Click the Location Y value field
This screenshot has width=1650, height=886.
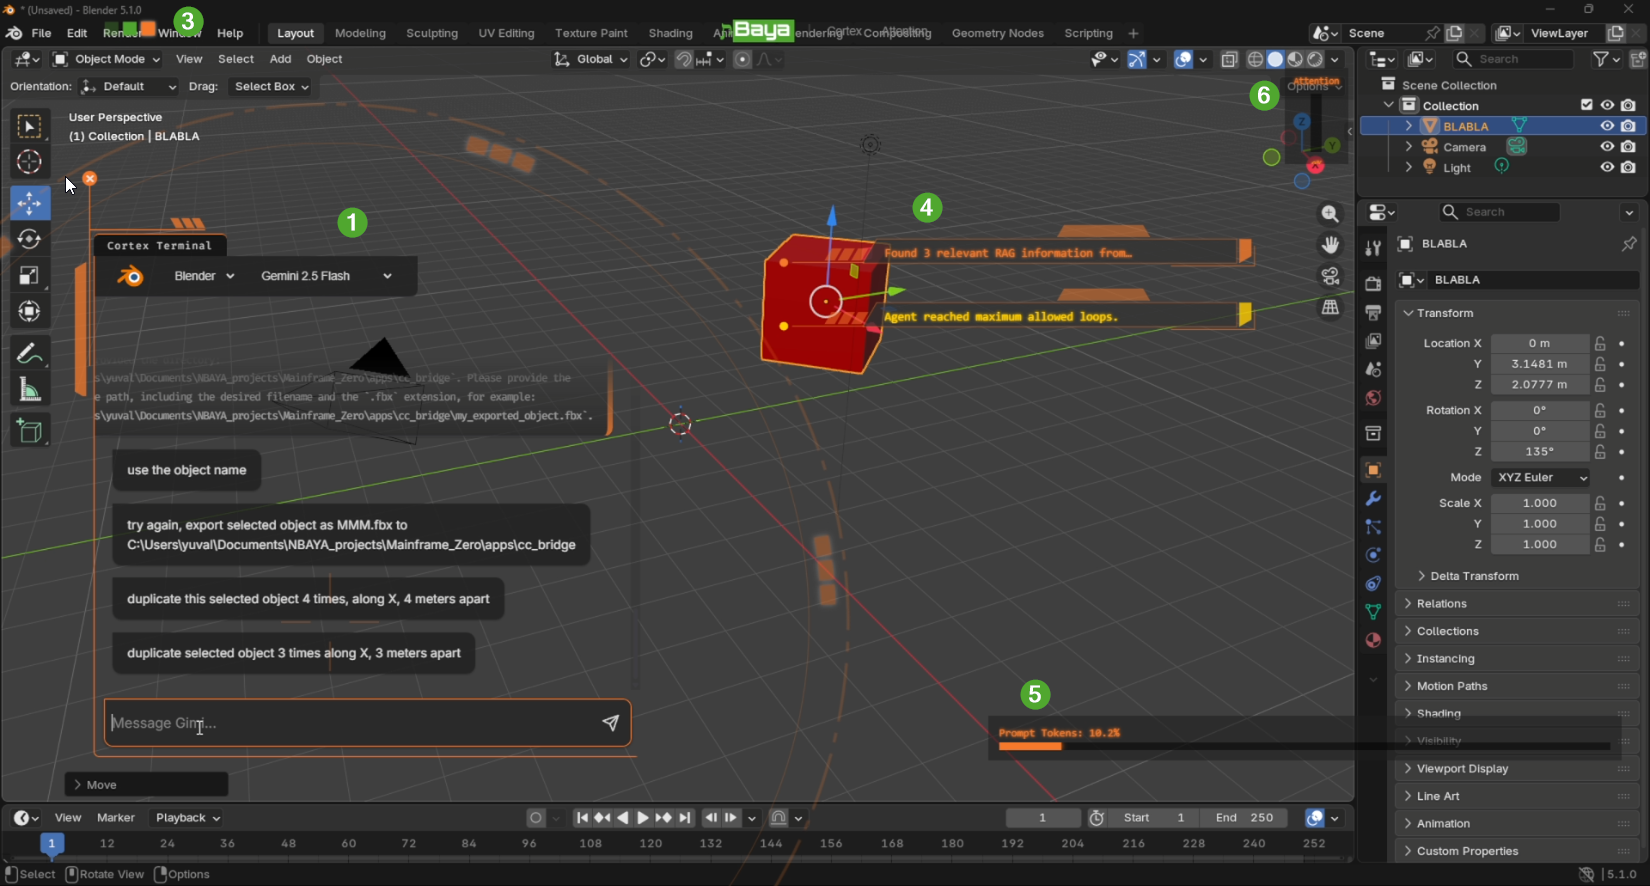1540,364
